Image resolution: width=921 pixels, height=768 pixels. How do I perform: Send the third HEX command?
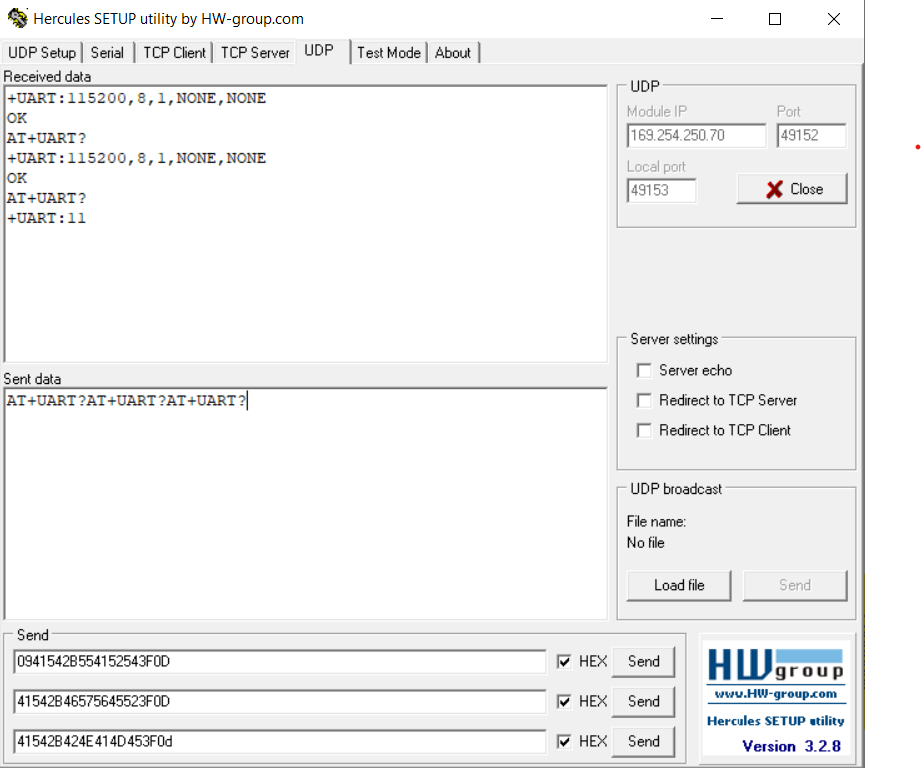[x=643, y=741]
